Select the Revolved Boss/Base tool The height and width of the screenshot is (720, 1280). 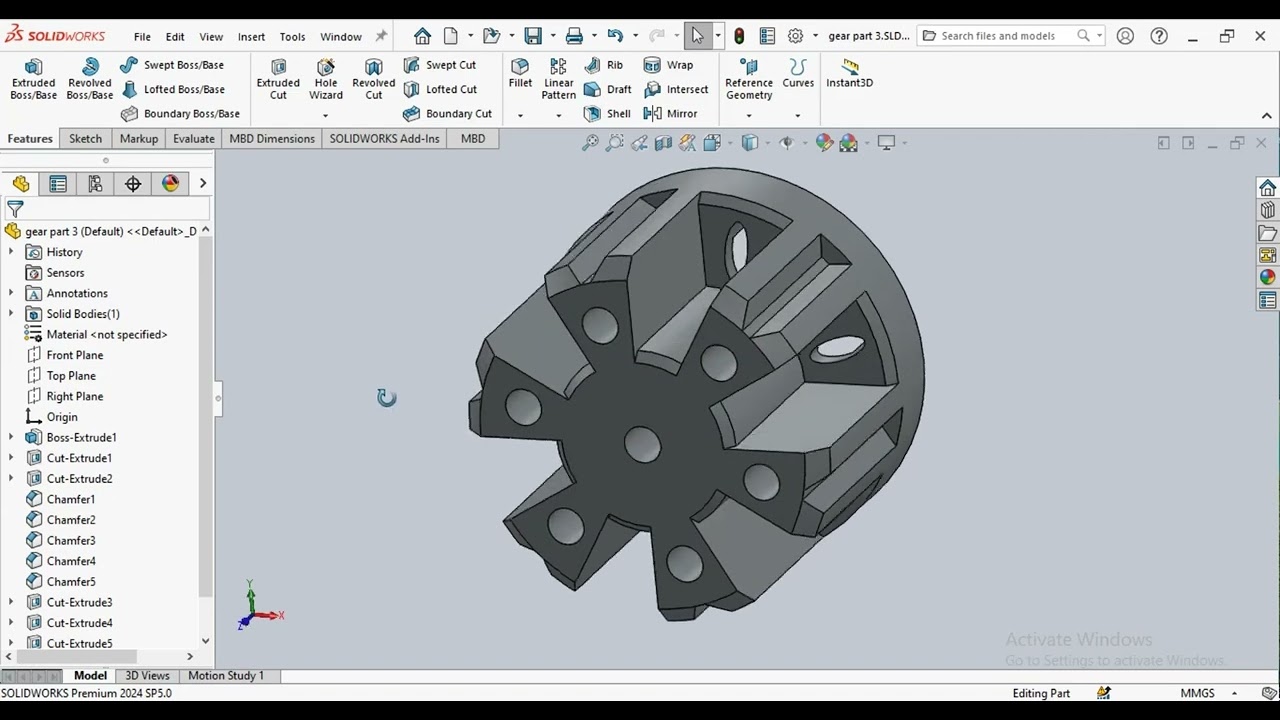[x=90, y=79]
